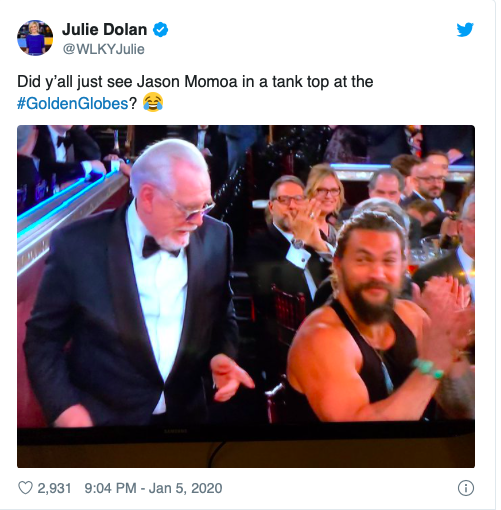
Task: Open the Twitter bird logo link
Action: [465, 30]
